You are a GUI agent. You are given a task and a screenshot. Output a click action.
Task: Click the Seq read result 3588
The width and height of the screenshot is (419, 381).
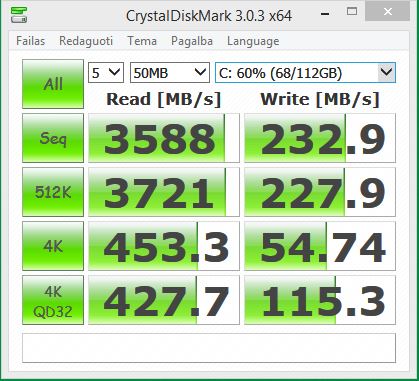coord(164,138)
